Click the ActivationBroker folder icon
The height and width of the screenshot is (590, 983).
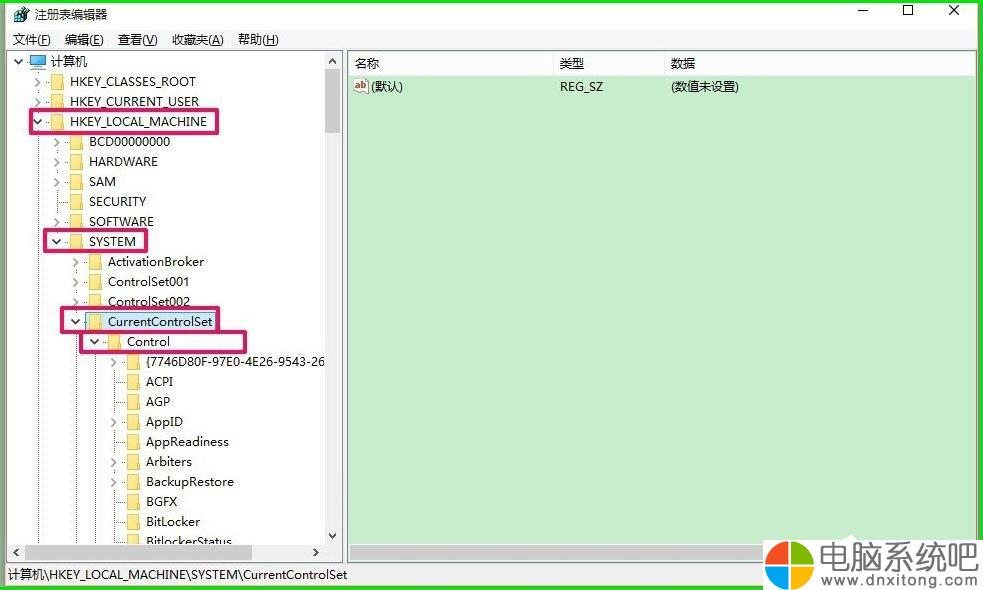95,261
